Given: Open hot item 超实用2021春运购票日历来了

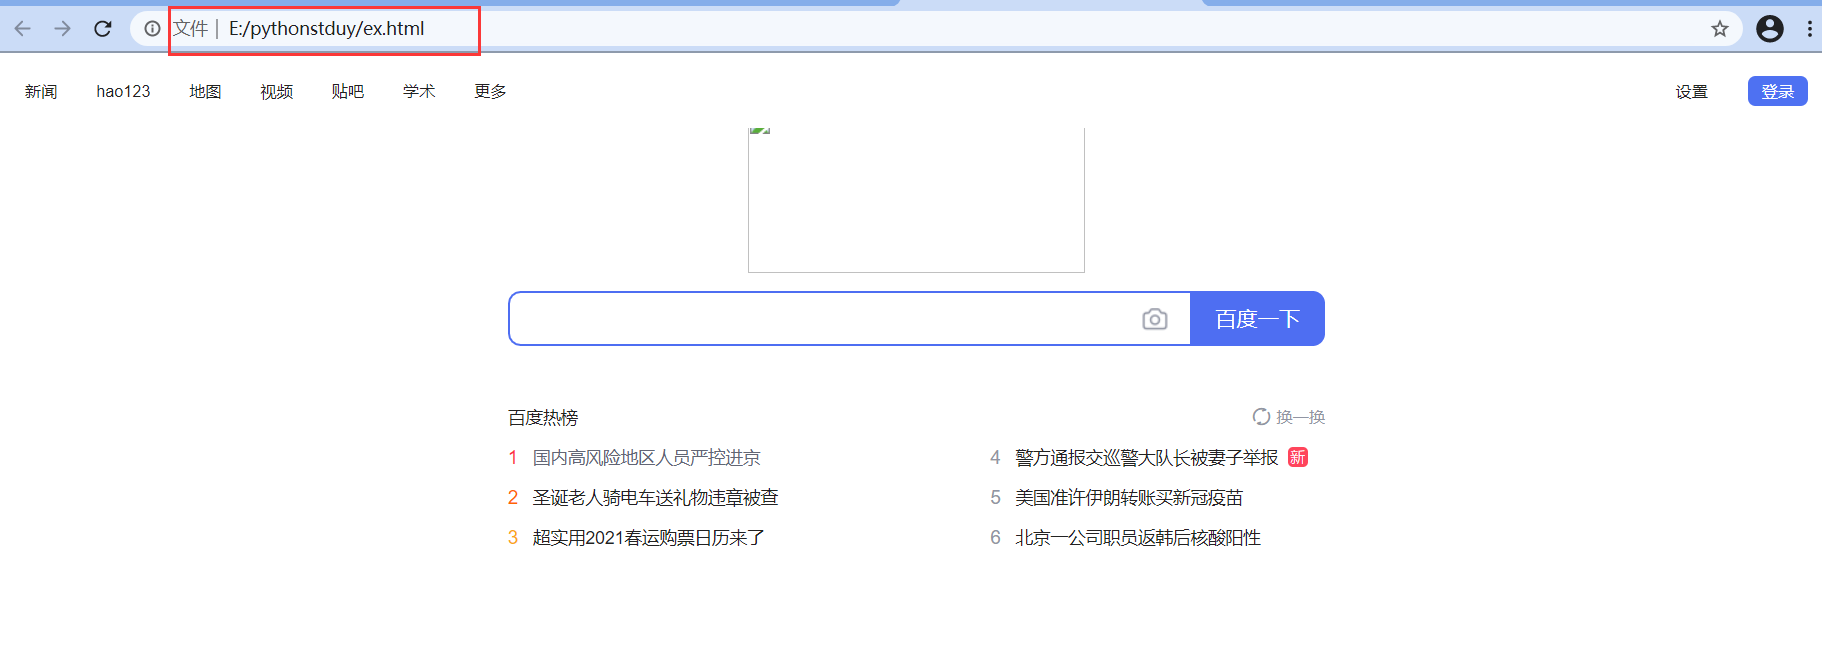Looking at the screenshot, I should click(648, 537).
